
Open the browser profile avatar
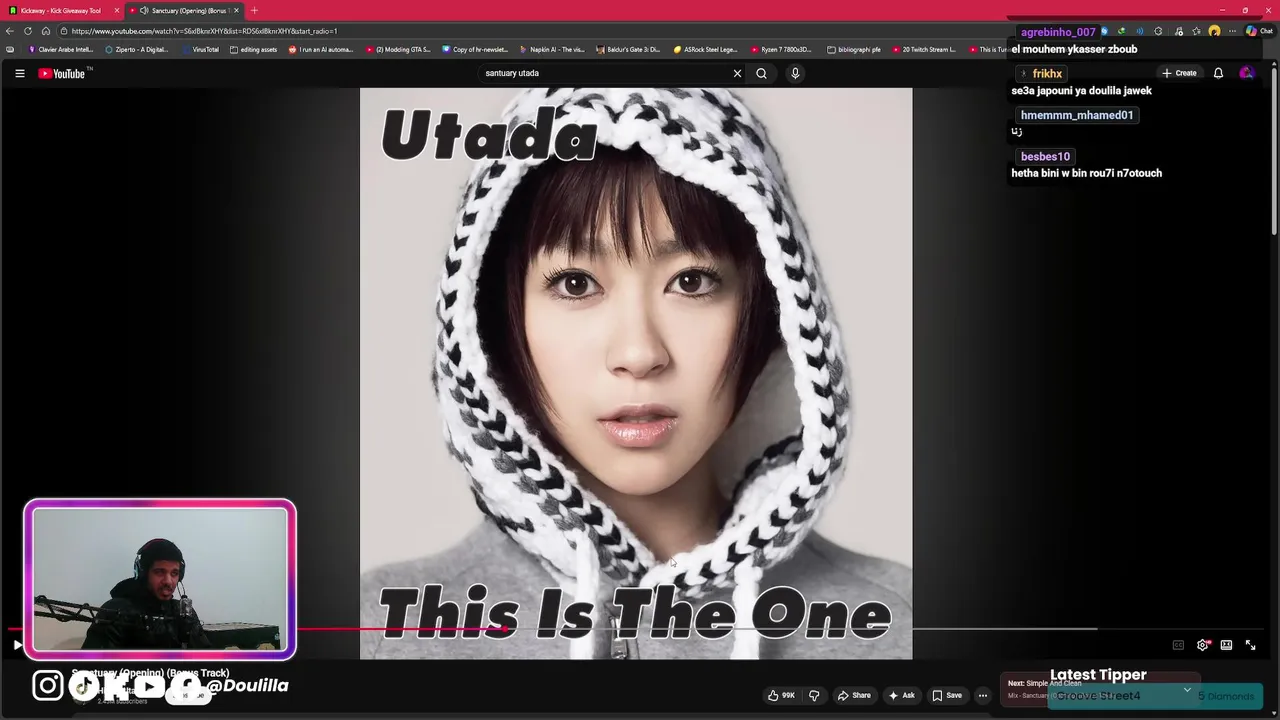coord(1214,31)
